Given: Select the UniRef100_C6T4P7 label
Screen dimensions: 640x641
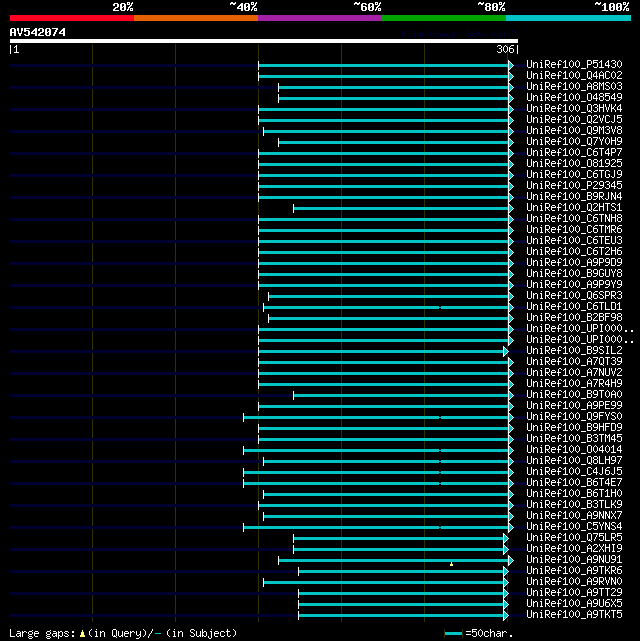Looking at the screenshot, I should [574, 152].
